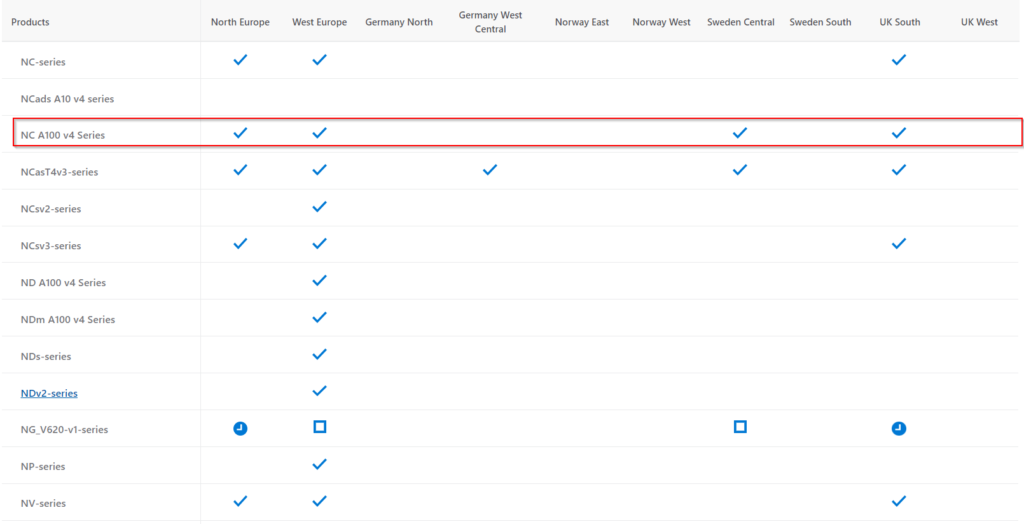Select the NC A100 v4 Series row label
Screen dimensions: 1024x524
point(63,135)
